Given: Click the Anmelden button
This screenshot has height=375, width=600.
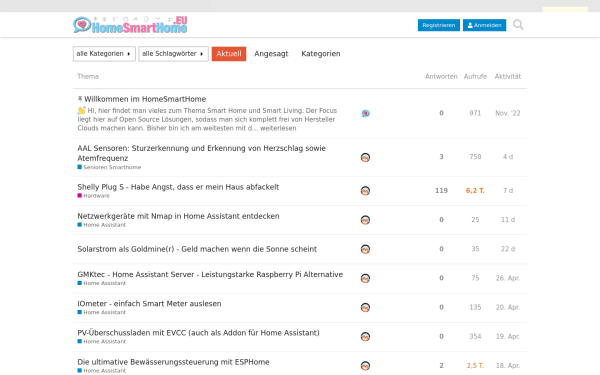Looking at the screenshot, I should coord(484,25).
